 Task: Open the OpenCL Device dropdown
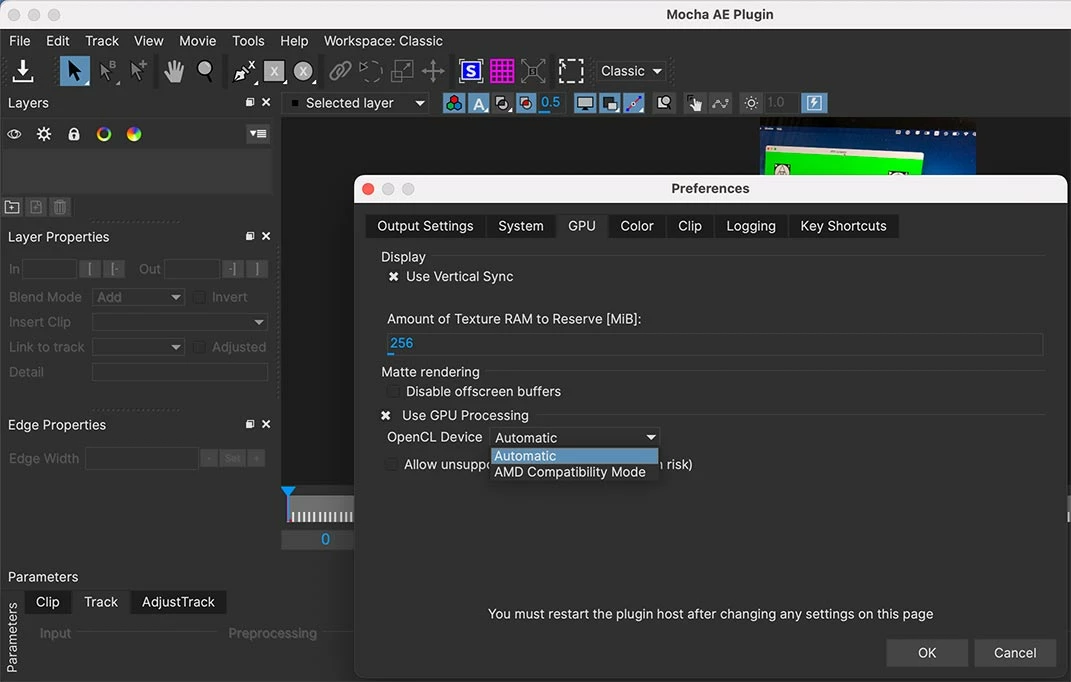574,437
